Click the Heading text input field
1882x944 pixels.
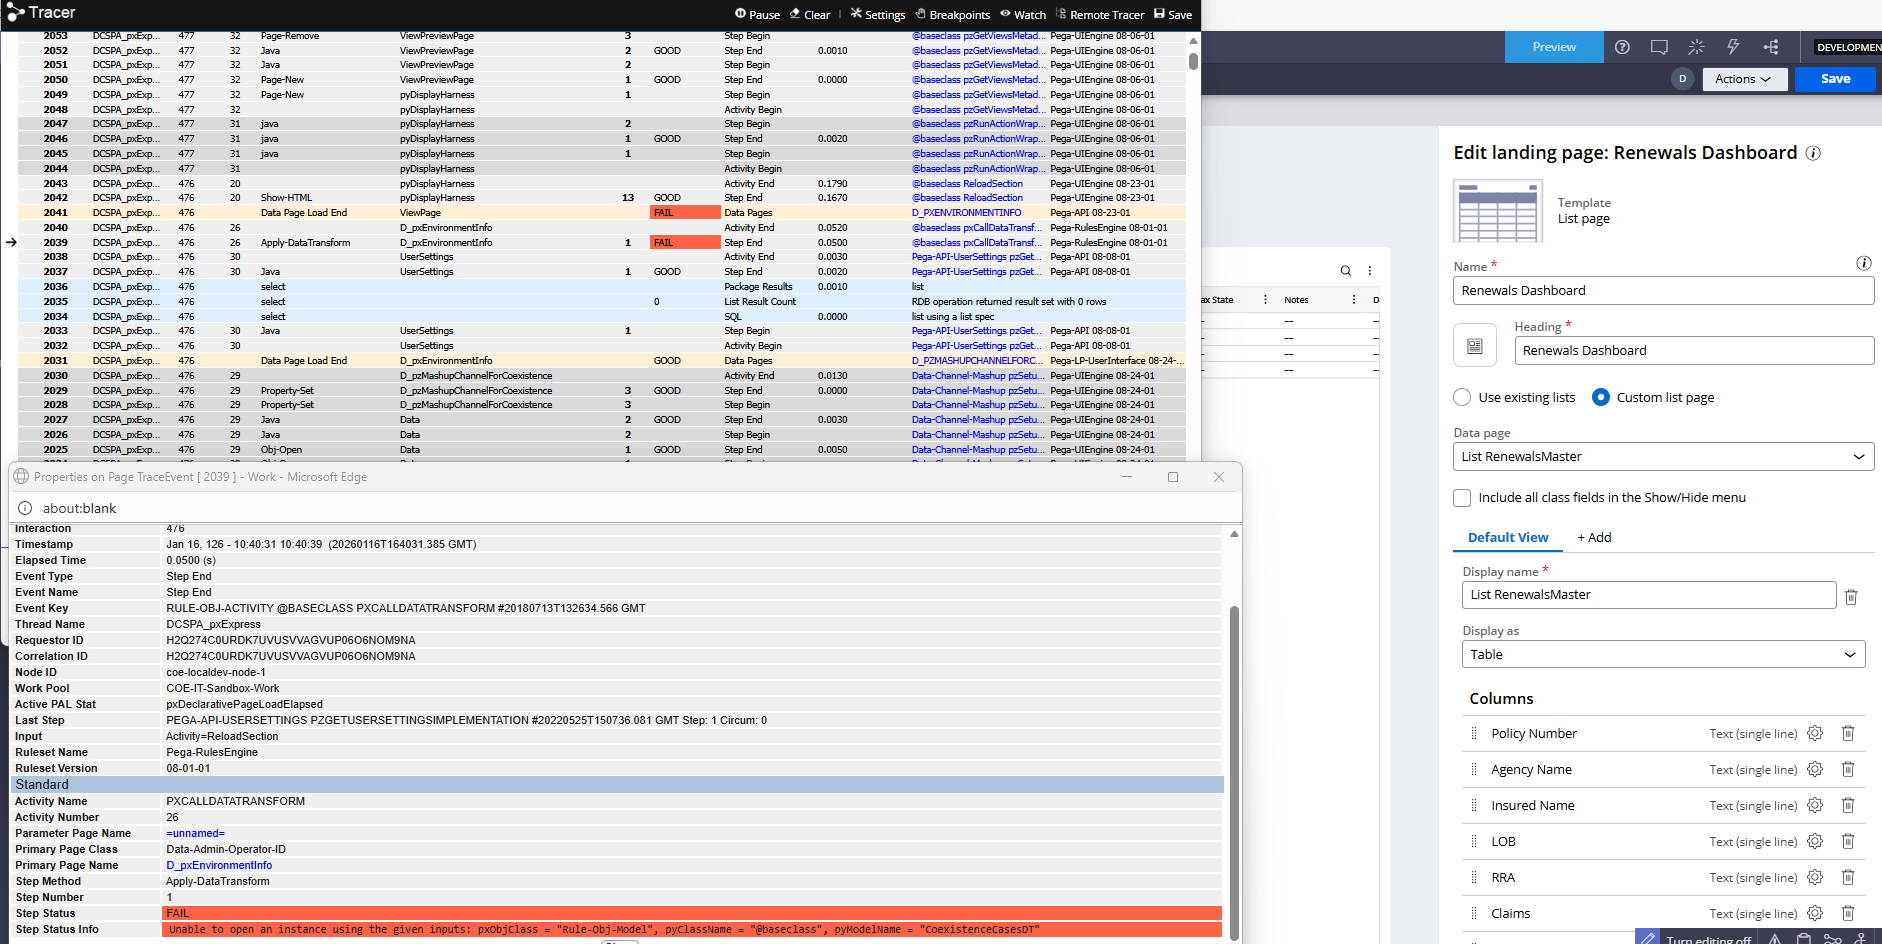(x=1693, y=351)
